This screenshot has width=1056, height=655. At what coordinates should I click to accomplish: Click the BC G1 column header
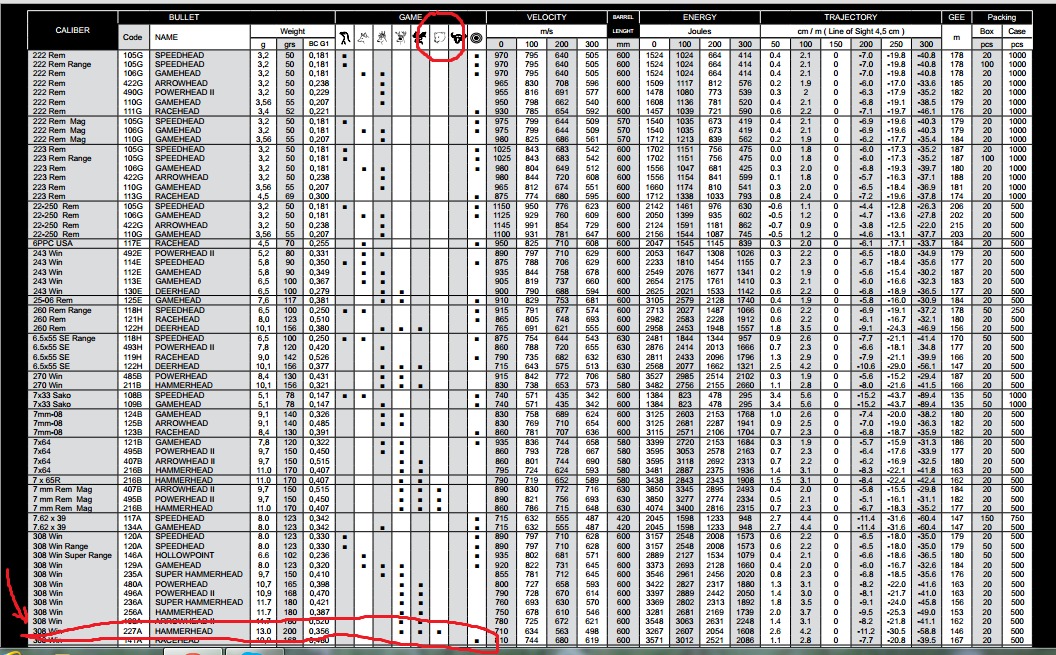click(319, 44)
